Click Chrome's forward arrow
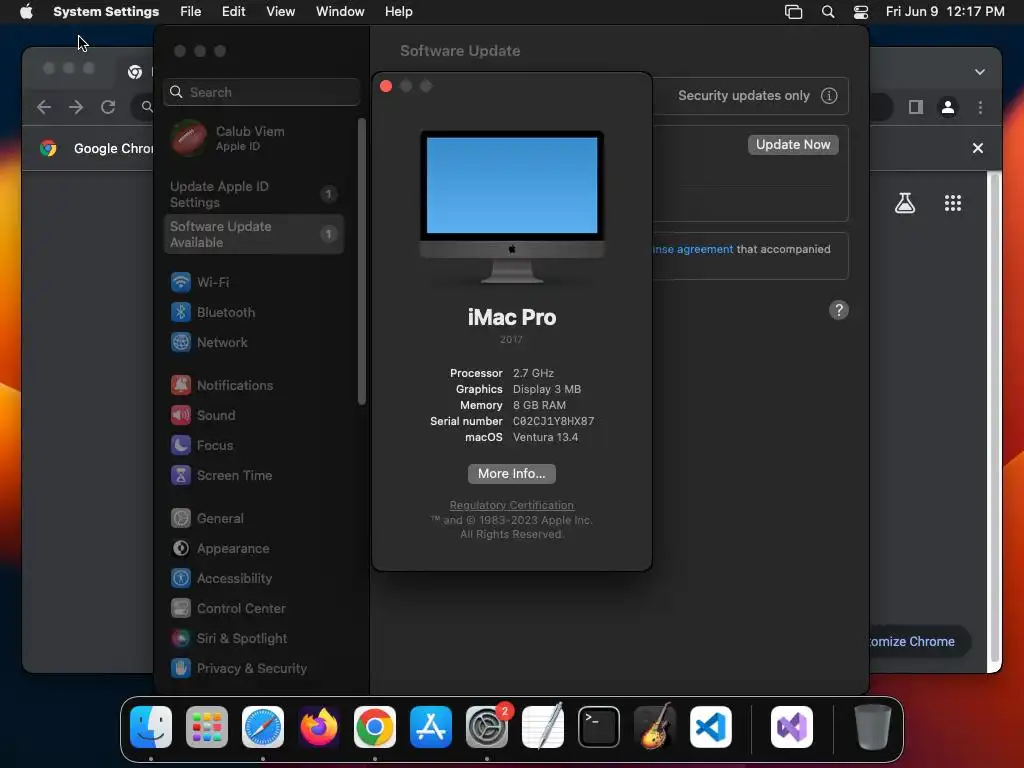The height and width of the screenshot is (768, 1024). pos(76,107)
